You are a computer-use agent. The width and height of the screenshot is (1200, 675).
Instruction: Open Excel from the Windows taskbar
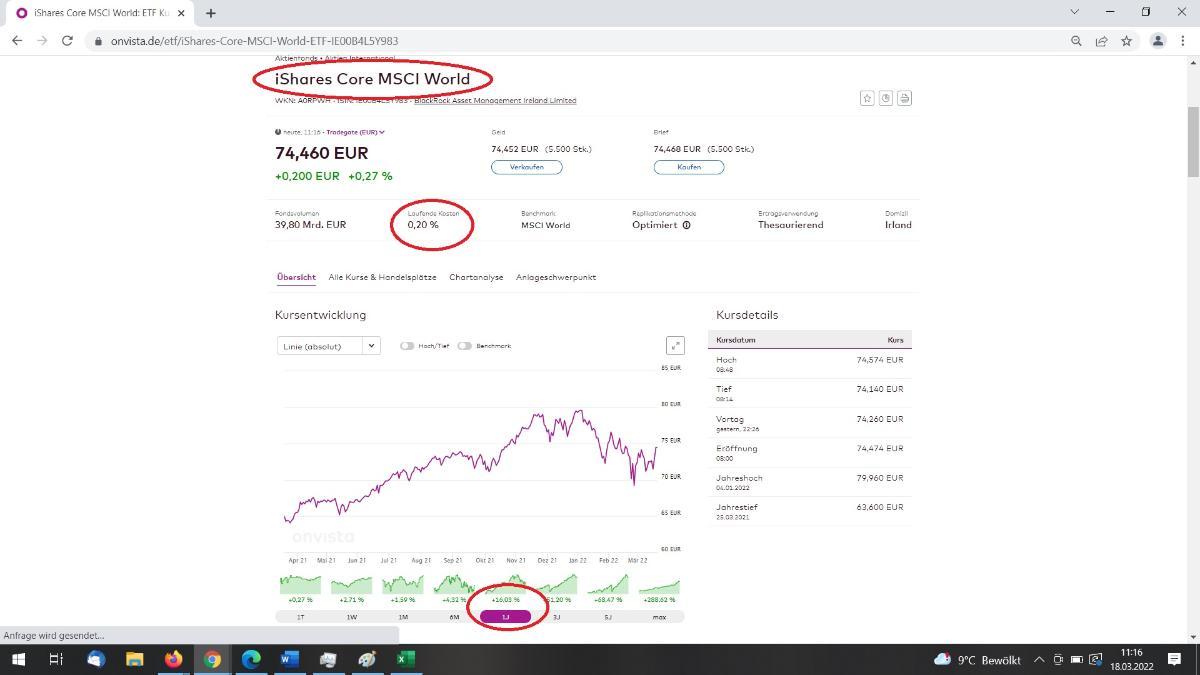405,659
